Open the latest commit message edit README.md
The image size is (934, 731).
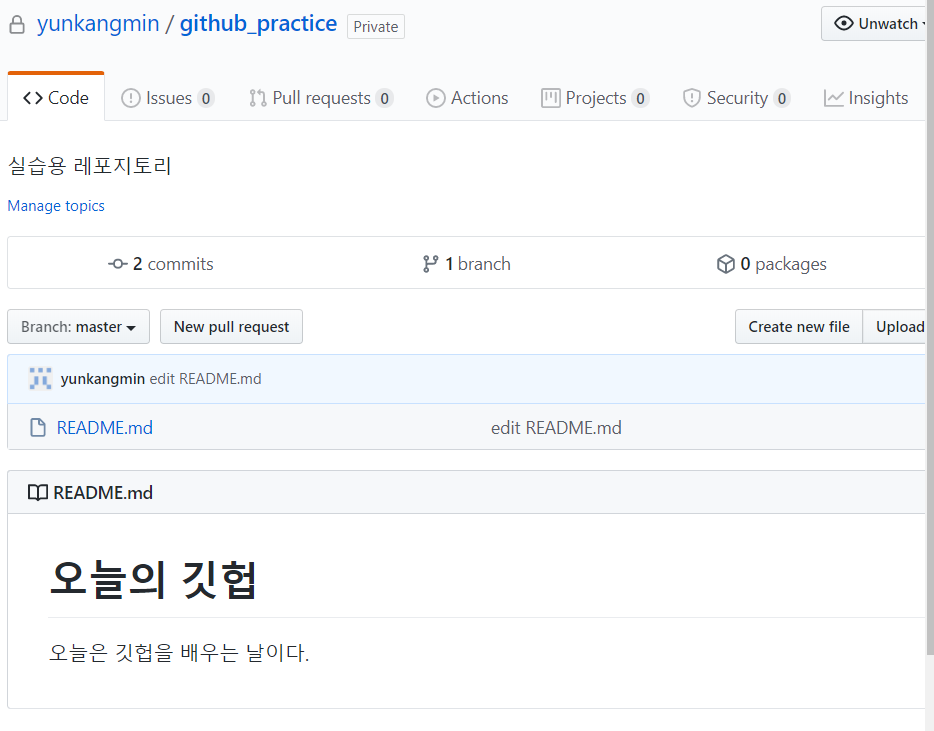[206, 379]
